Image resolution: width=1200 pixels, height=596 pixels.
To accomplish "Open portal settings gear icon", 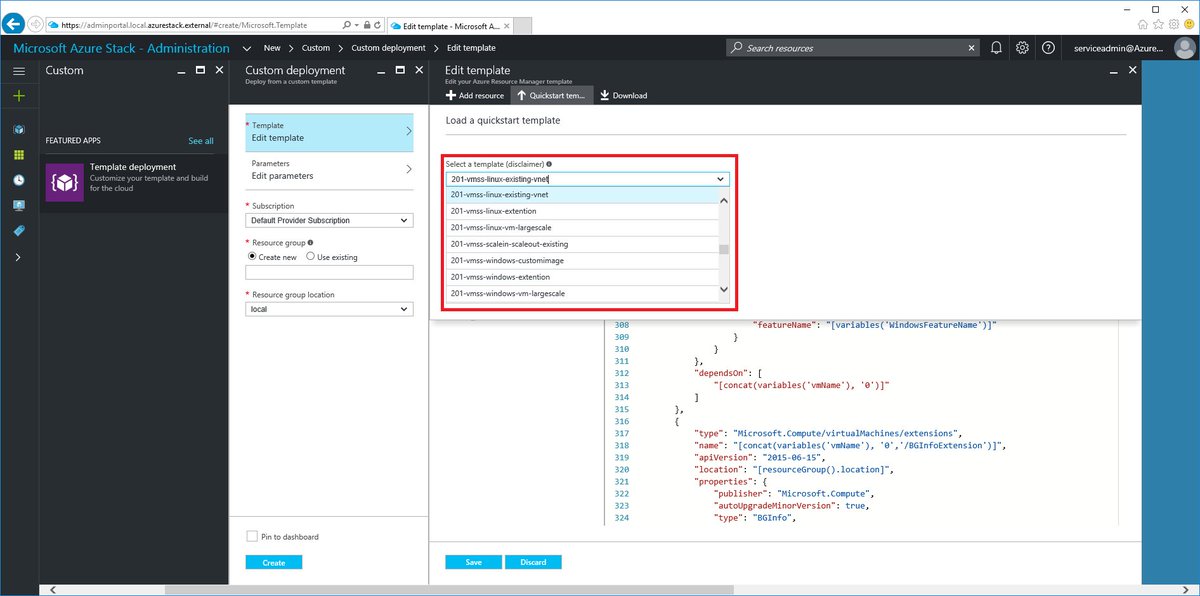I will click(1022, 47).
